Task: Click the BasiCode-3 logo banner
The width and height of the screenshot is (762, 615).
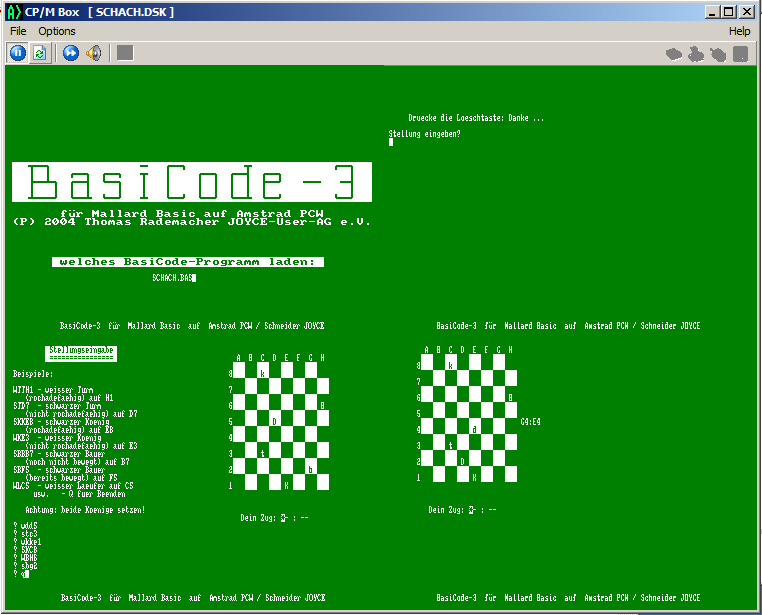Action: (192, 182)
